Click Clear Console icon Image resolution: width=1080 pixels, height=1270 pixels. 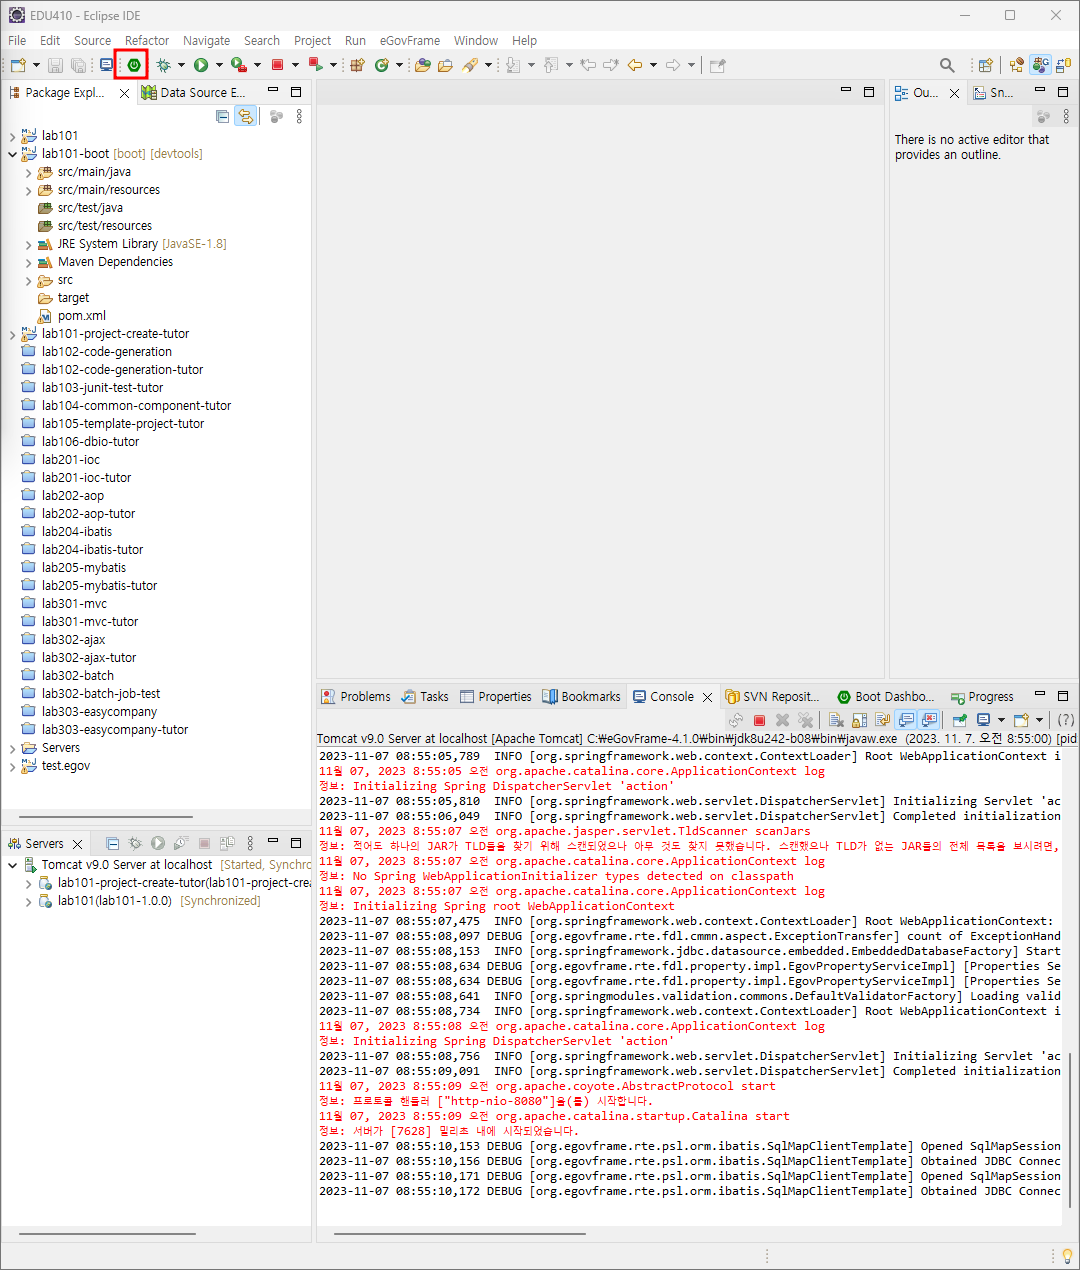pos(836,720)
